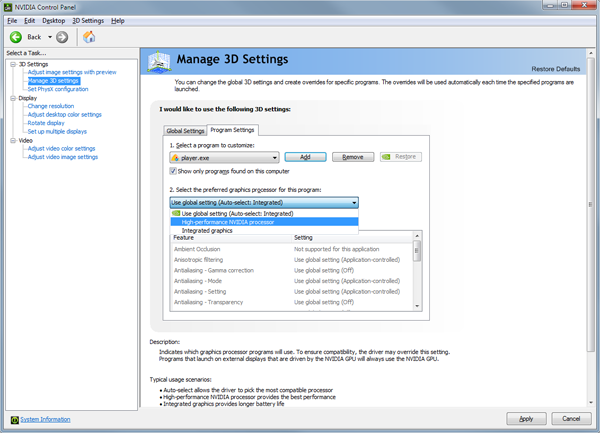Click the Cancel button

coord(571,419)
